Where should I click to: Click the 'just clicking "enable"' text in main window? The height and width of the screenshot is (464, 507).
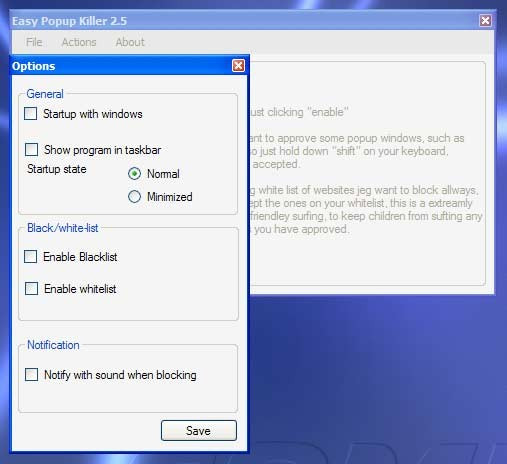(x=299, y=112)
